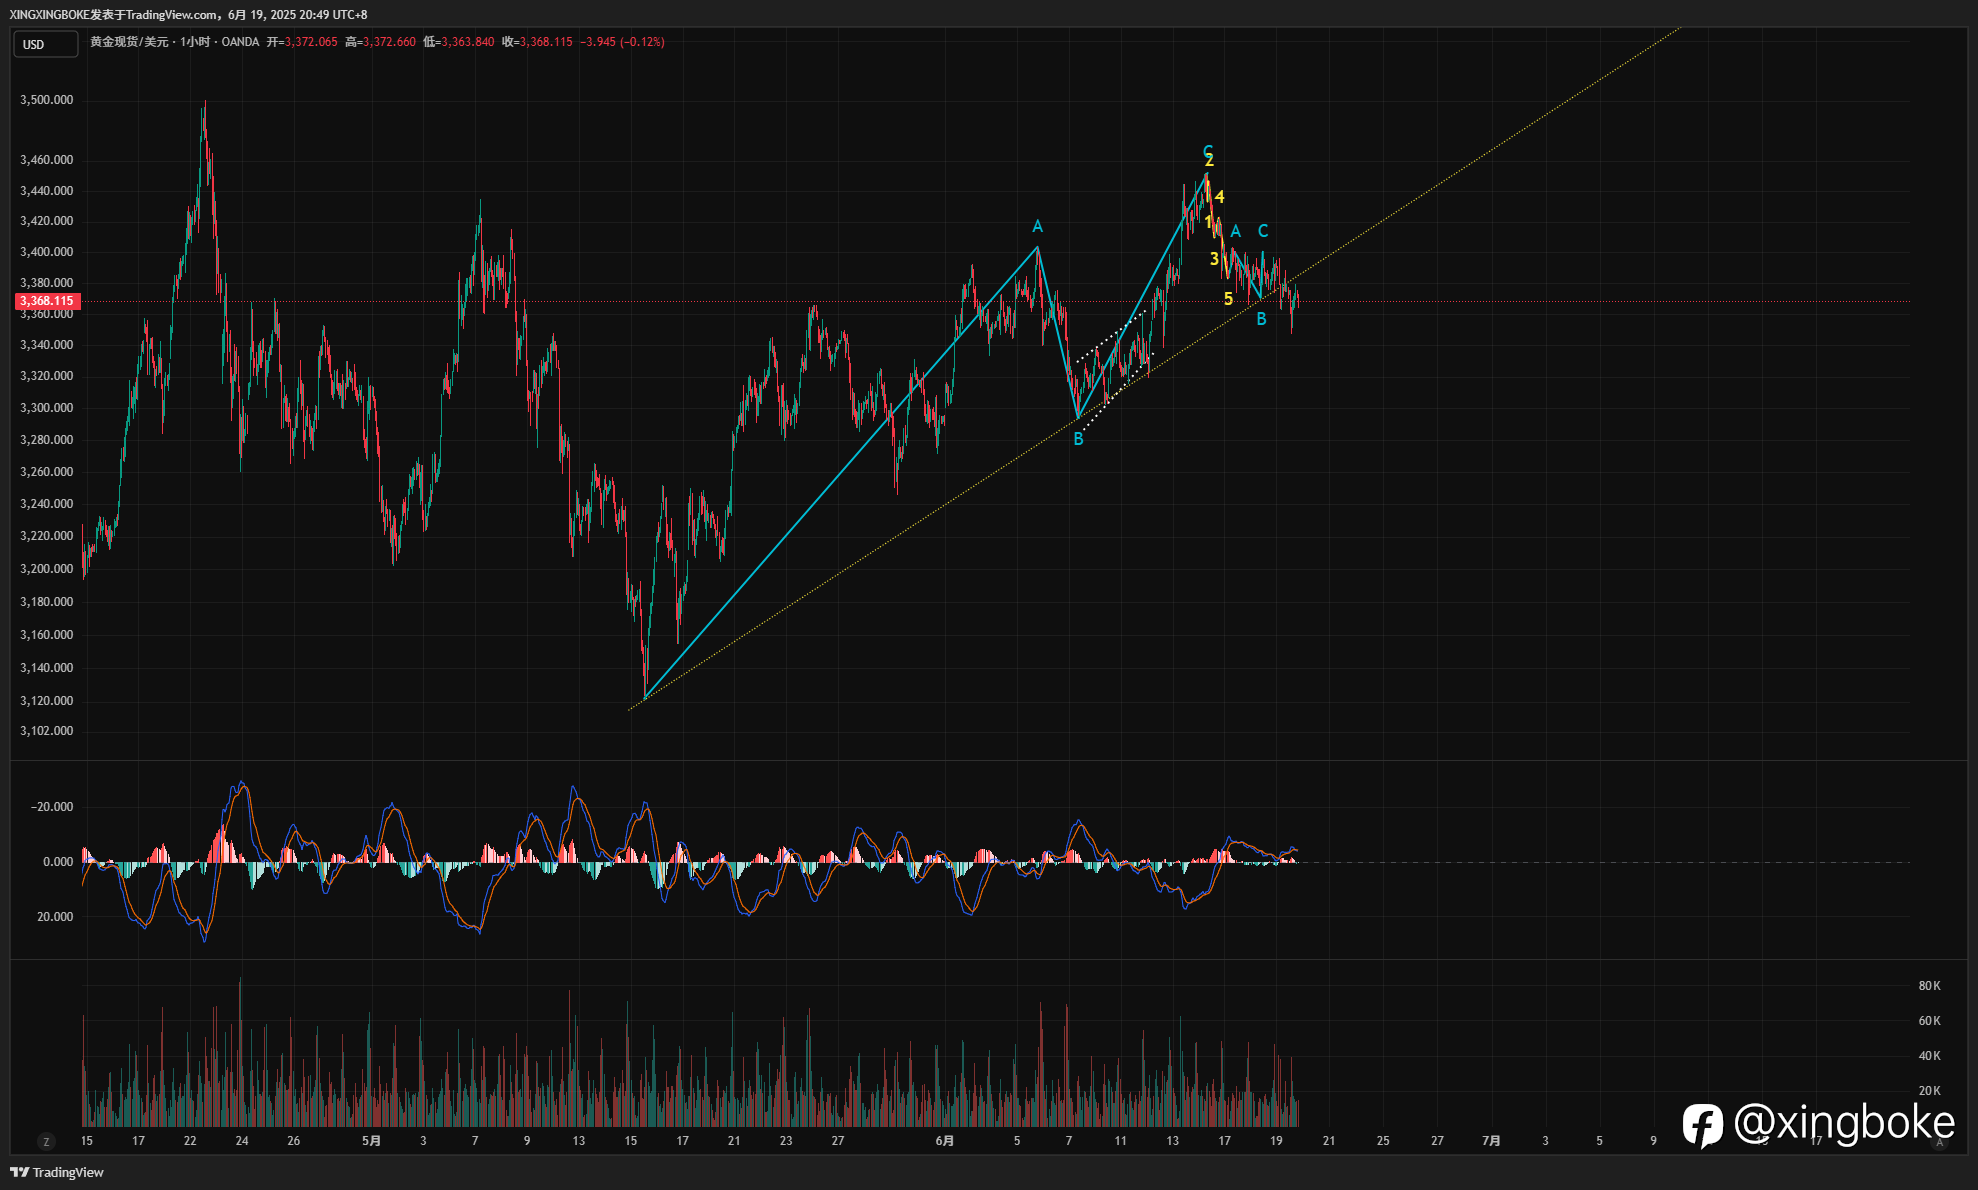This screenshot has width=1978, height=1190.
Task: Click the 0.000 MACD zero axis label
Action: click(x=58, y=862)
